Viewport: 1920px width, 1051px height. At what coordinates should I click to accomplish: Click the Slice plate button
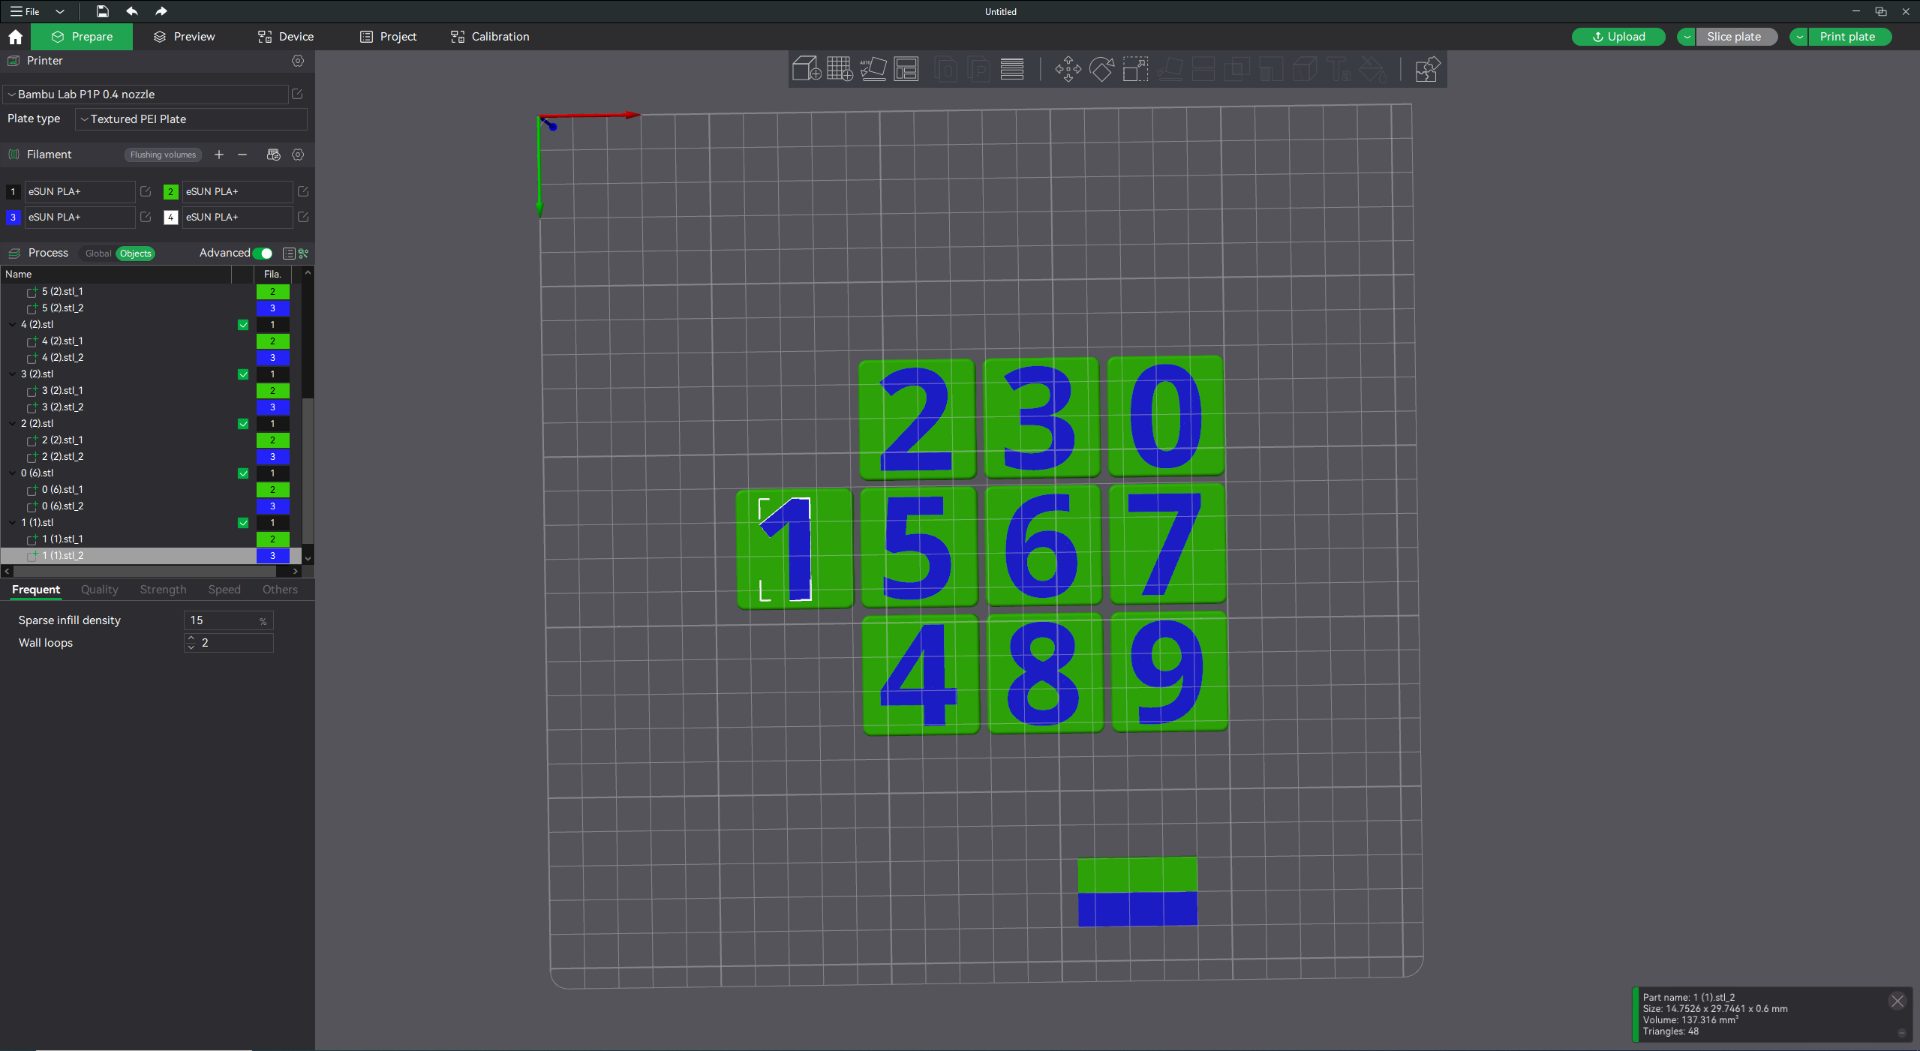[1734, 37]
